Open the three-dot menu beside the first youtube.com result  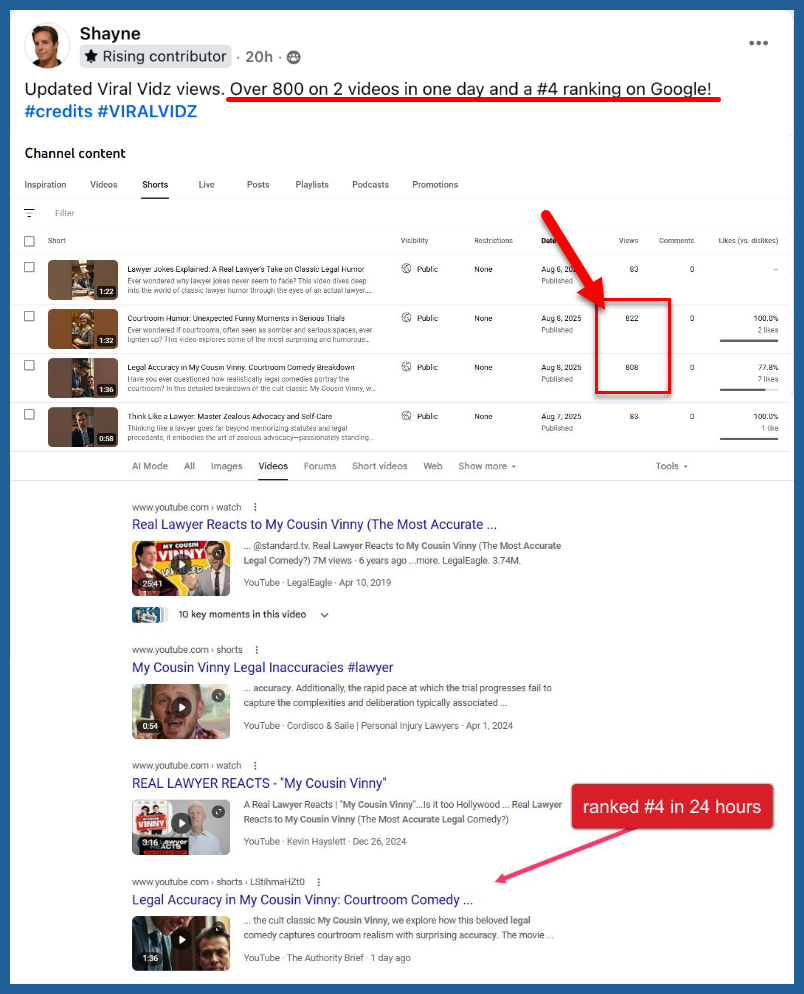point(256,507)
